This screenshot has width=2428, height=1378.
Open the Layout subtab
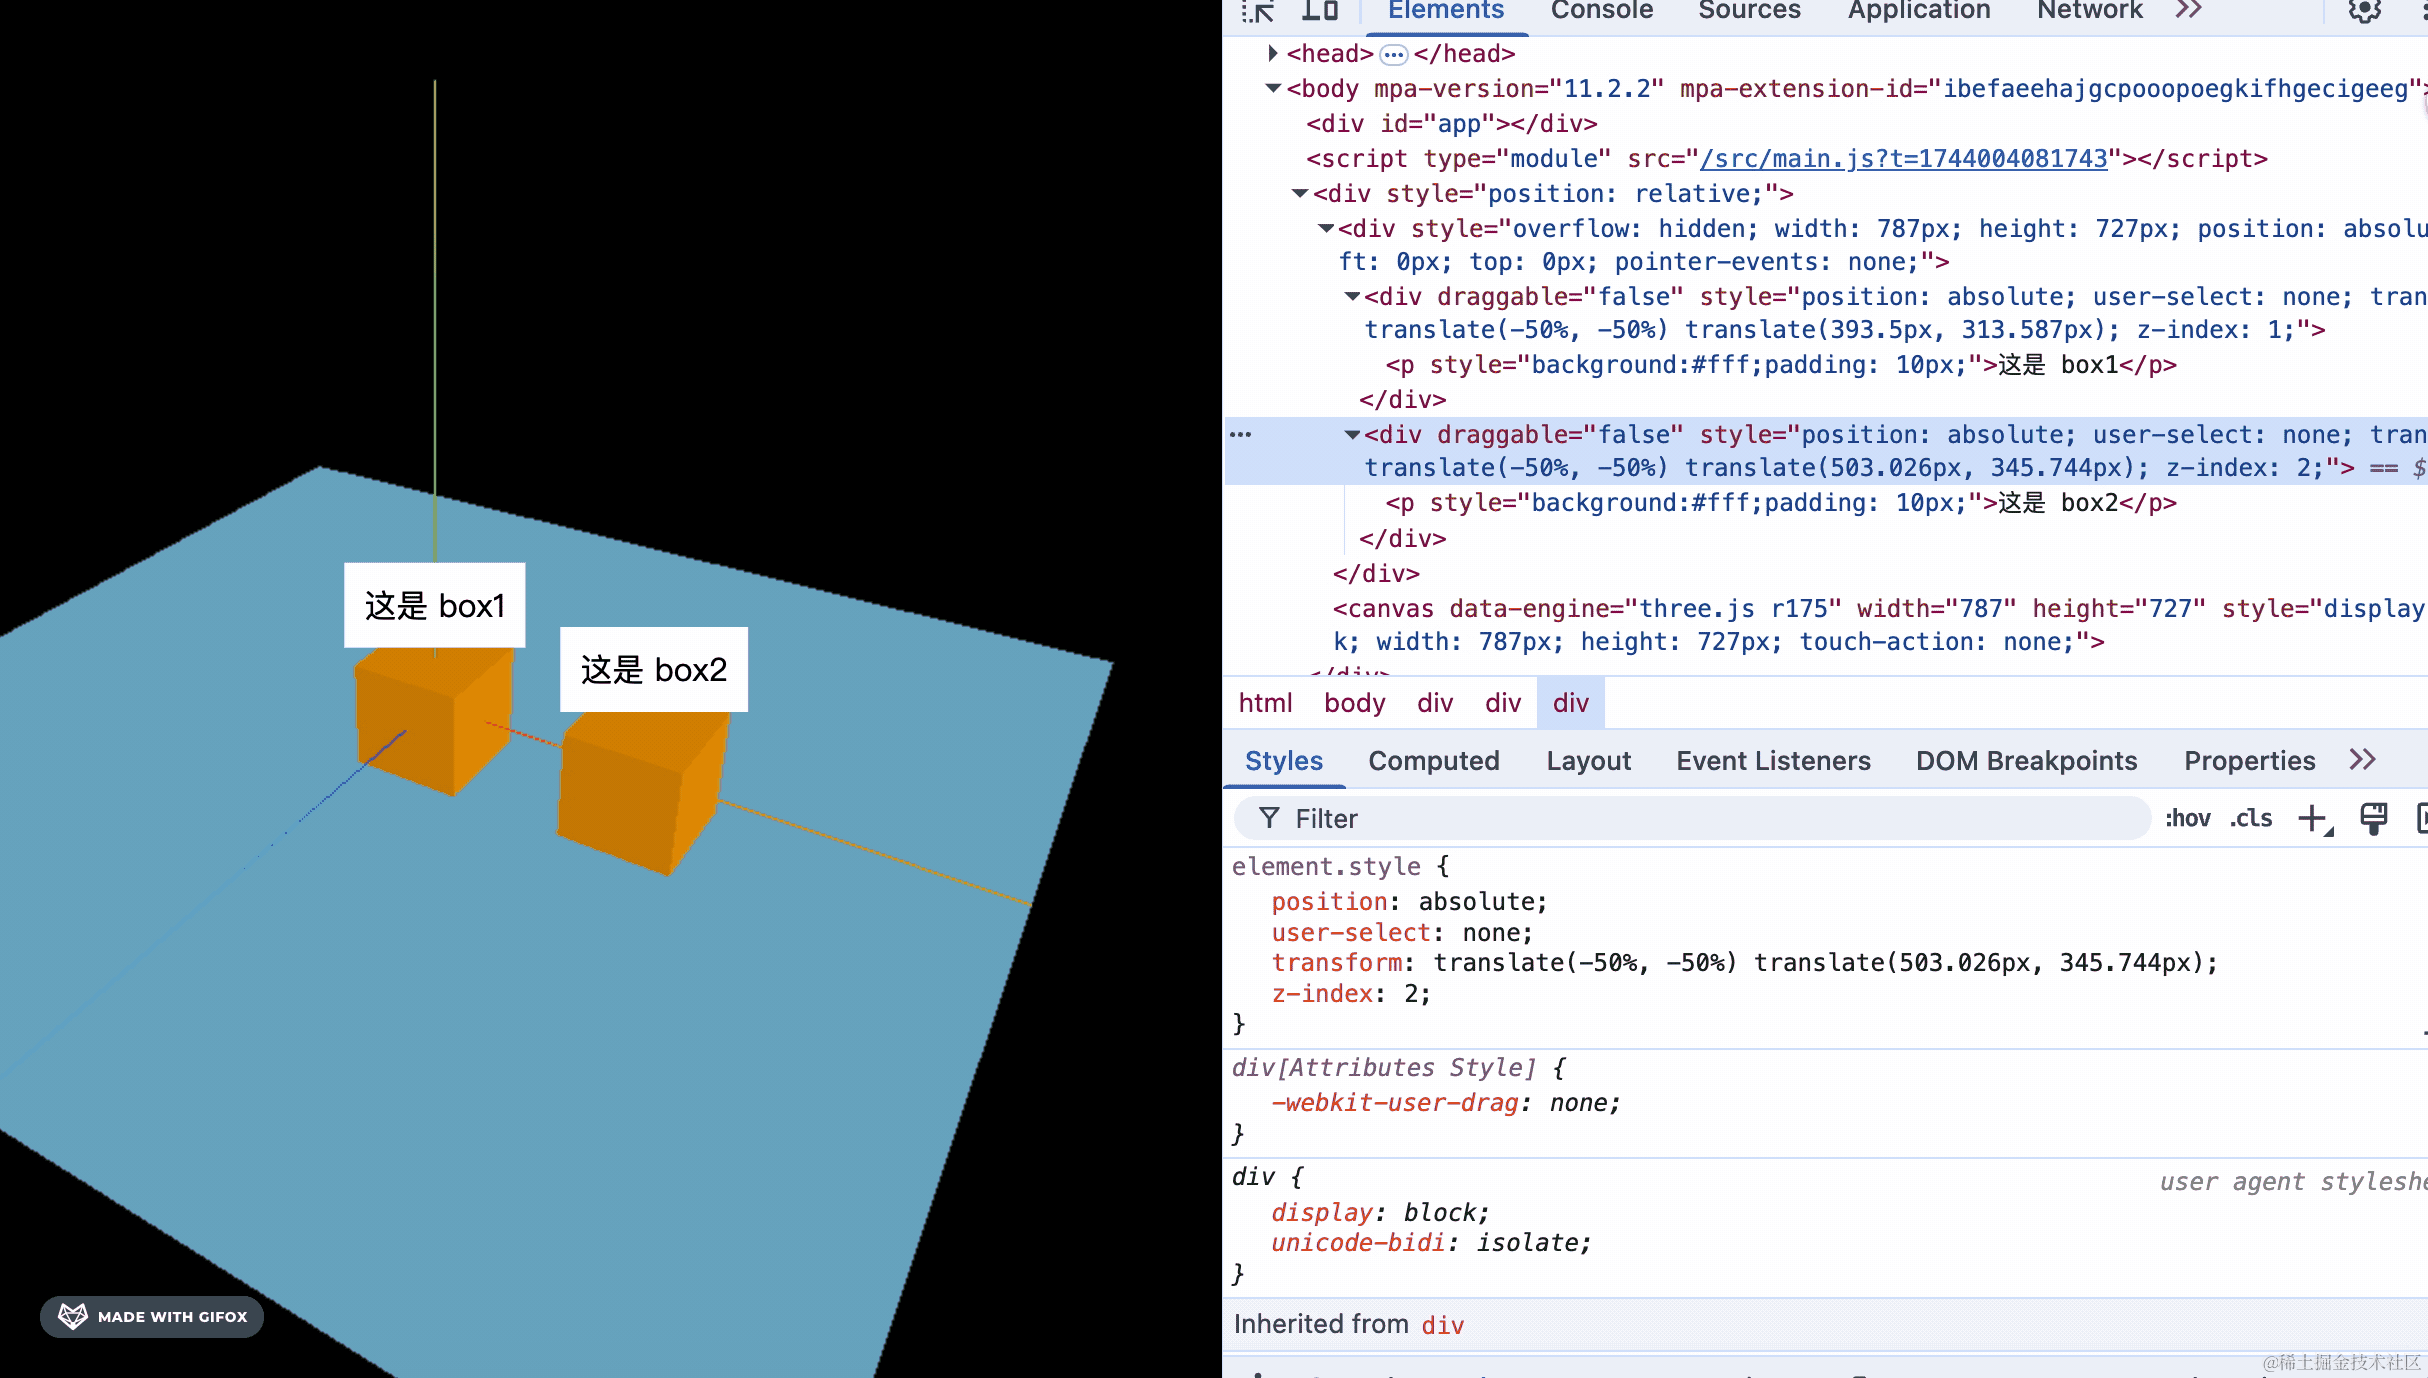point(1588,761)
